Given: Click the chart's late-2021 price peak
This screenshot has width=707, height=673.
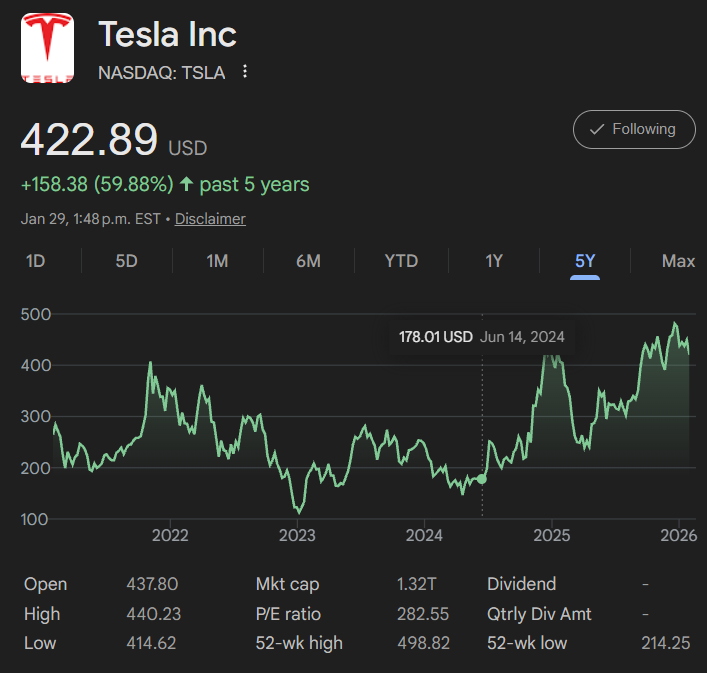Looking at the screenshot, I should click(151, 363).
